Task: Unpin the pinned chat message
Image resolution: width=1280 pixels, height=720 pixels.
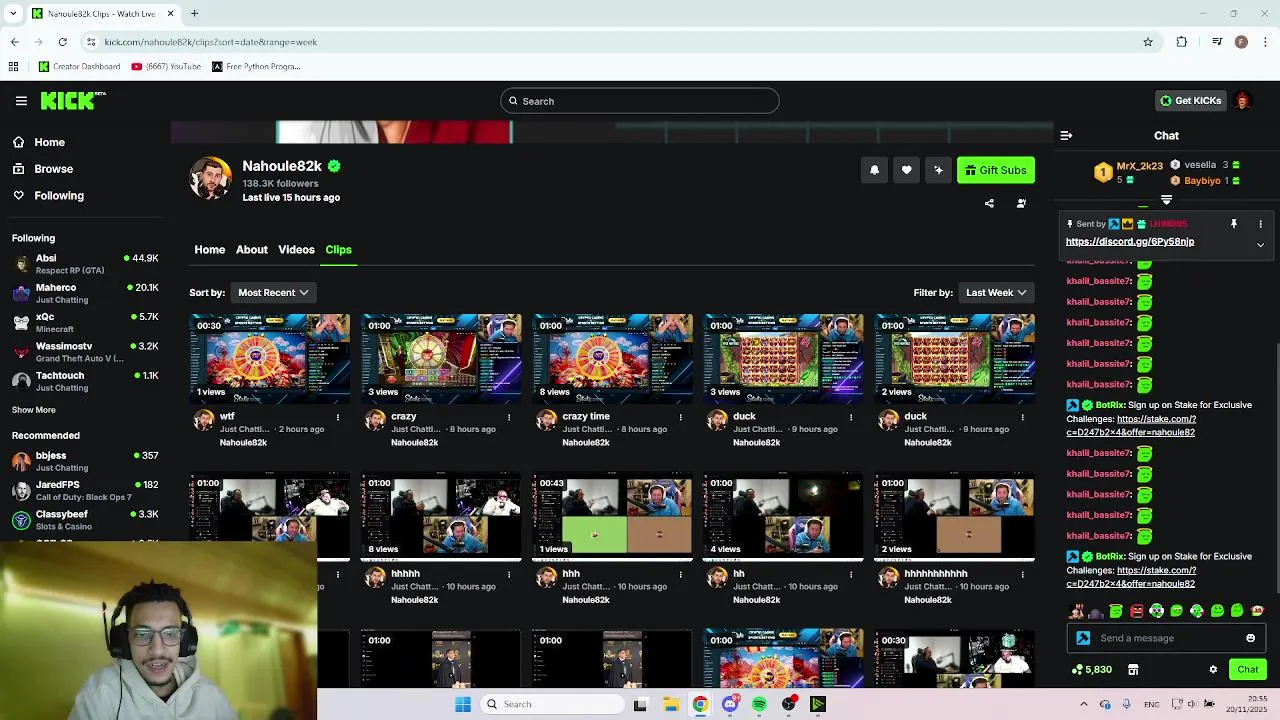Action: pyautogui.click(x=1234, y=224)
